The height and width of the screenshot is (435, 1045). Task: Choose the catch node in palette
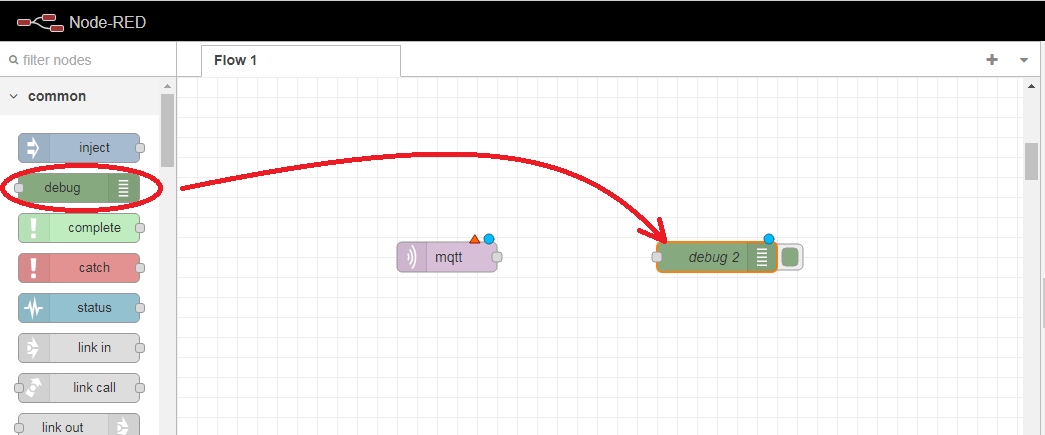tap(79, 268)
